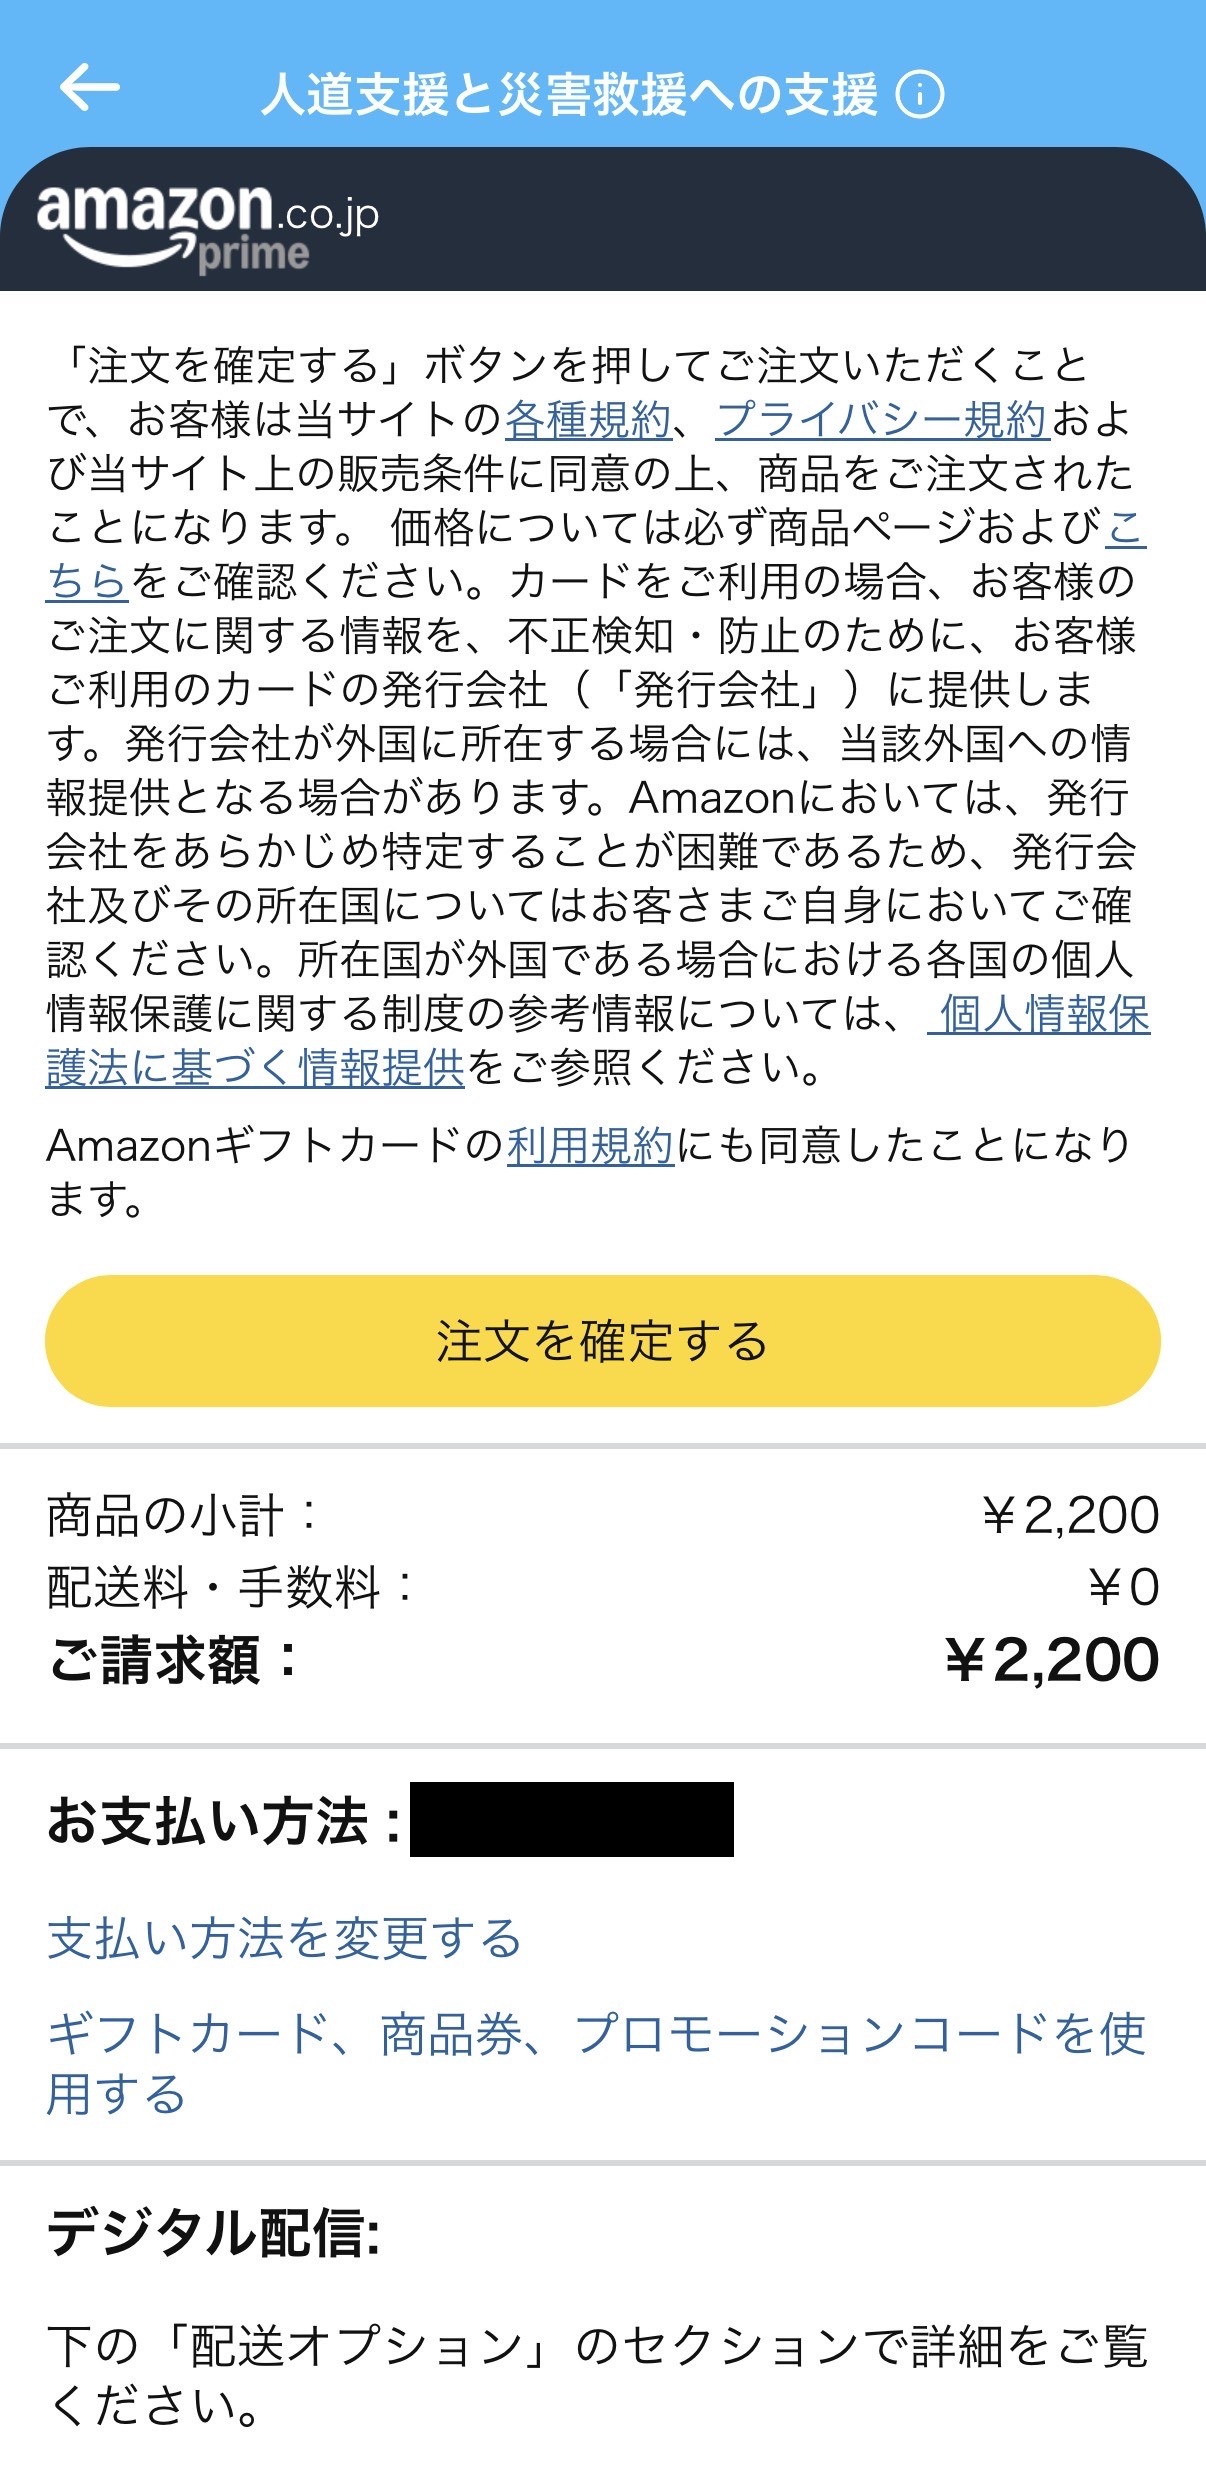Tap the redacted payment method field
This screenshot has height=2475, width=1206.
[571, 1819]
